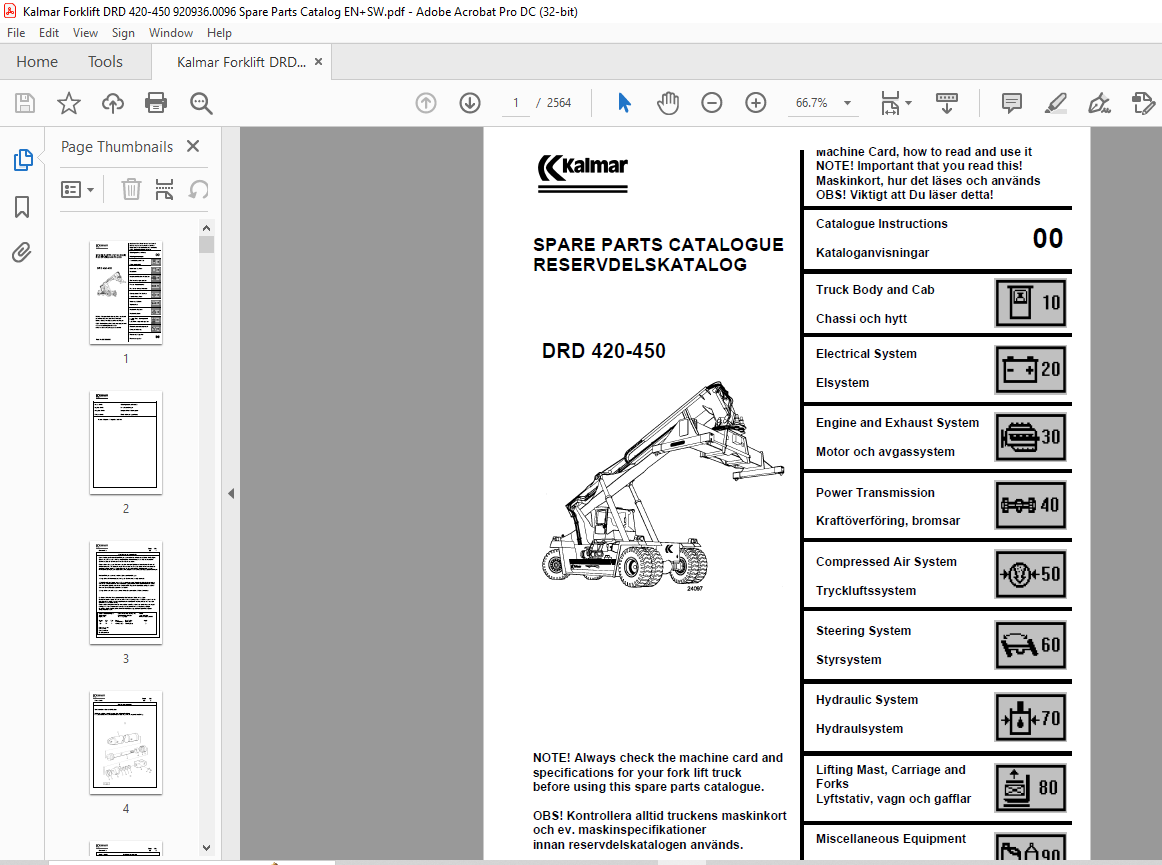1162x865 pixels.
Task: Go to the next page with the down arrow
Action: pyautogui.click(x=470, y=103)
